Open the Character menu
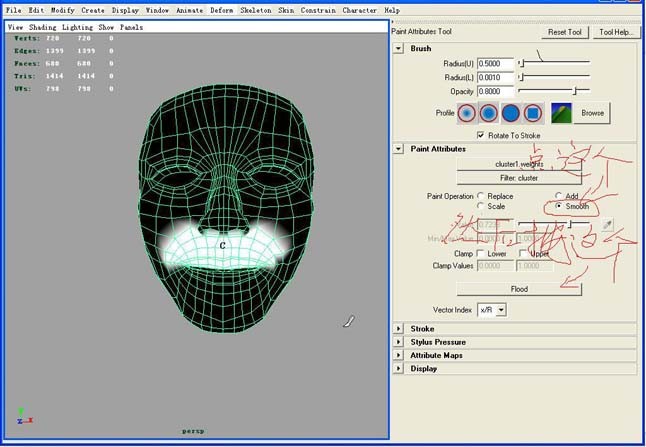The width and height of the screenshot is (646, 447). pyautogui.click(x=360, y=10)
